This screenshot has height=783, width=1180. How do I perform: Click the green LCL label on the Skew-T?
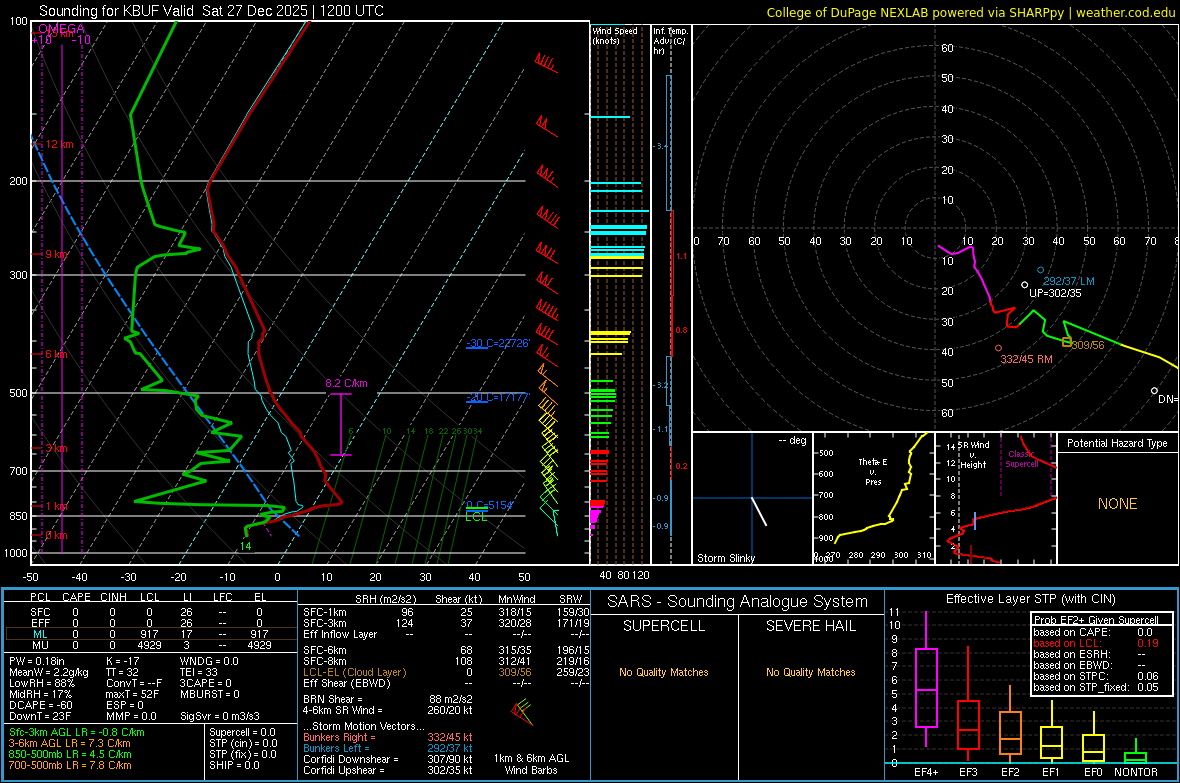[x=476, y=516]
